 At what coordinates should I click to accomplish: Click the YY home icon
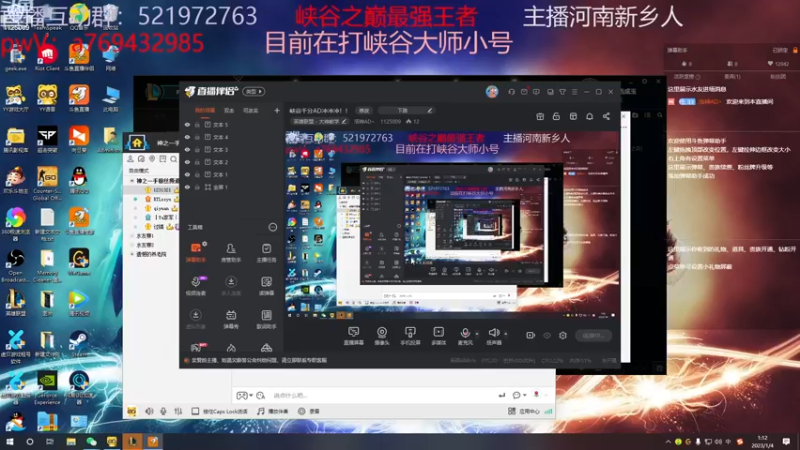(137, 143)
